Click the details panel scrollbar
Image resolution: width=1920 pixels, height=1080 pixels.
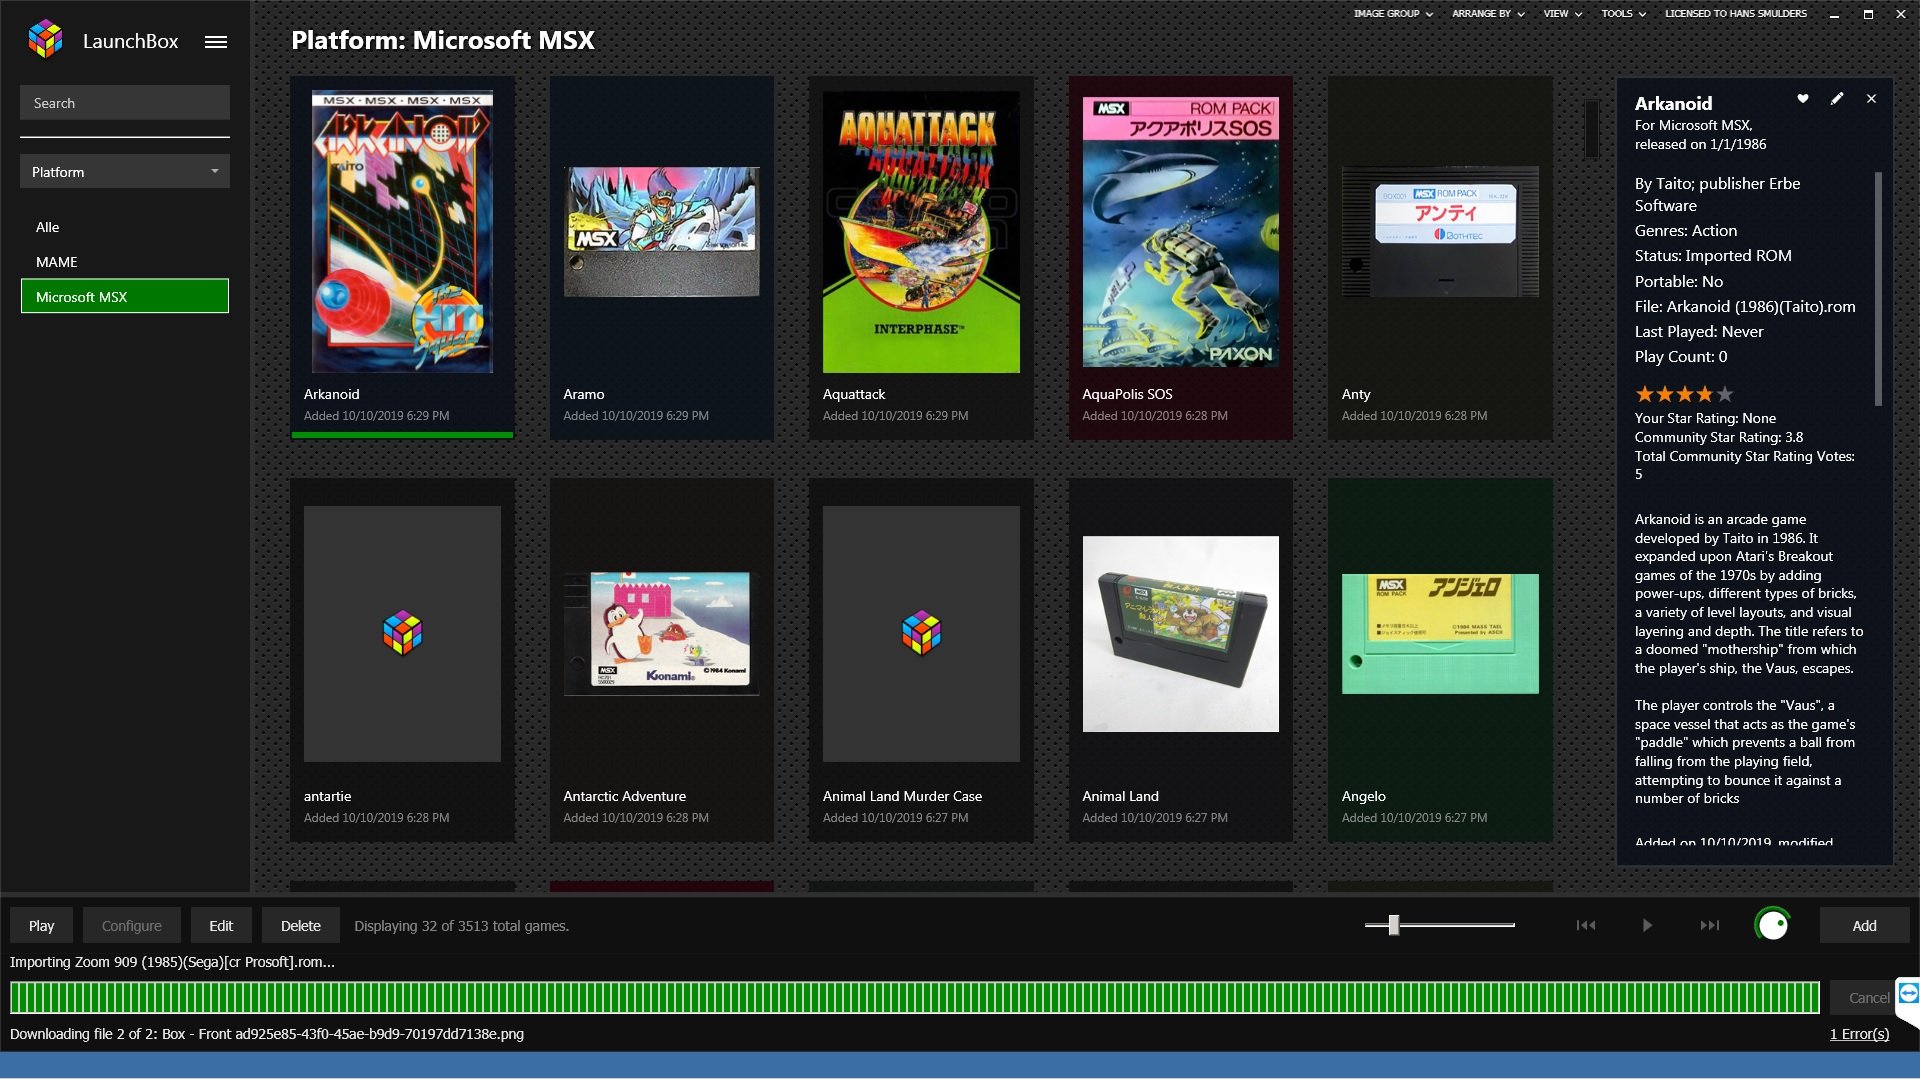click(x=1878, y=289)
